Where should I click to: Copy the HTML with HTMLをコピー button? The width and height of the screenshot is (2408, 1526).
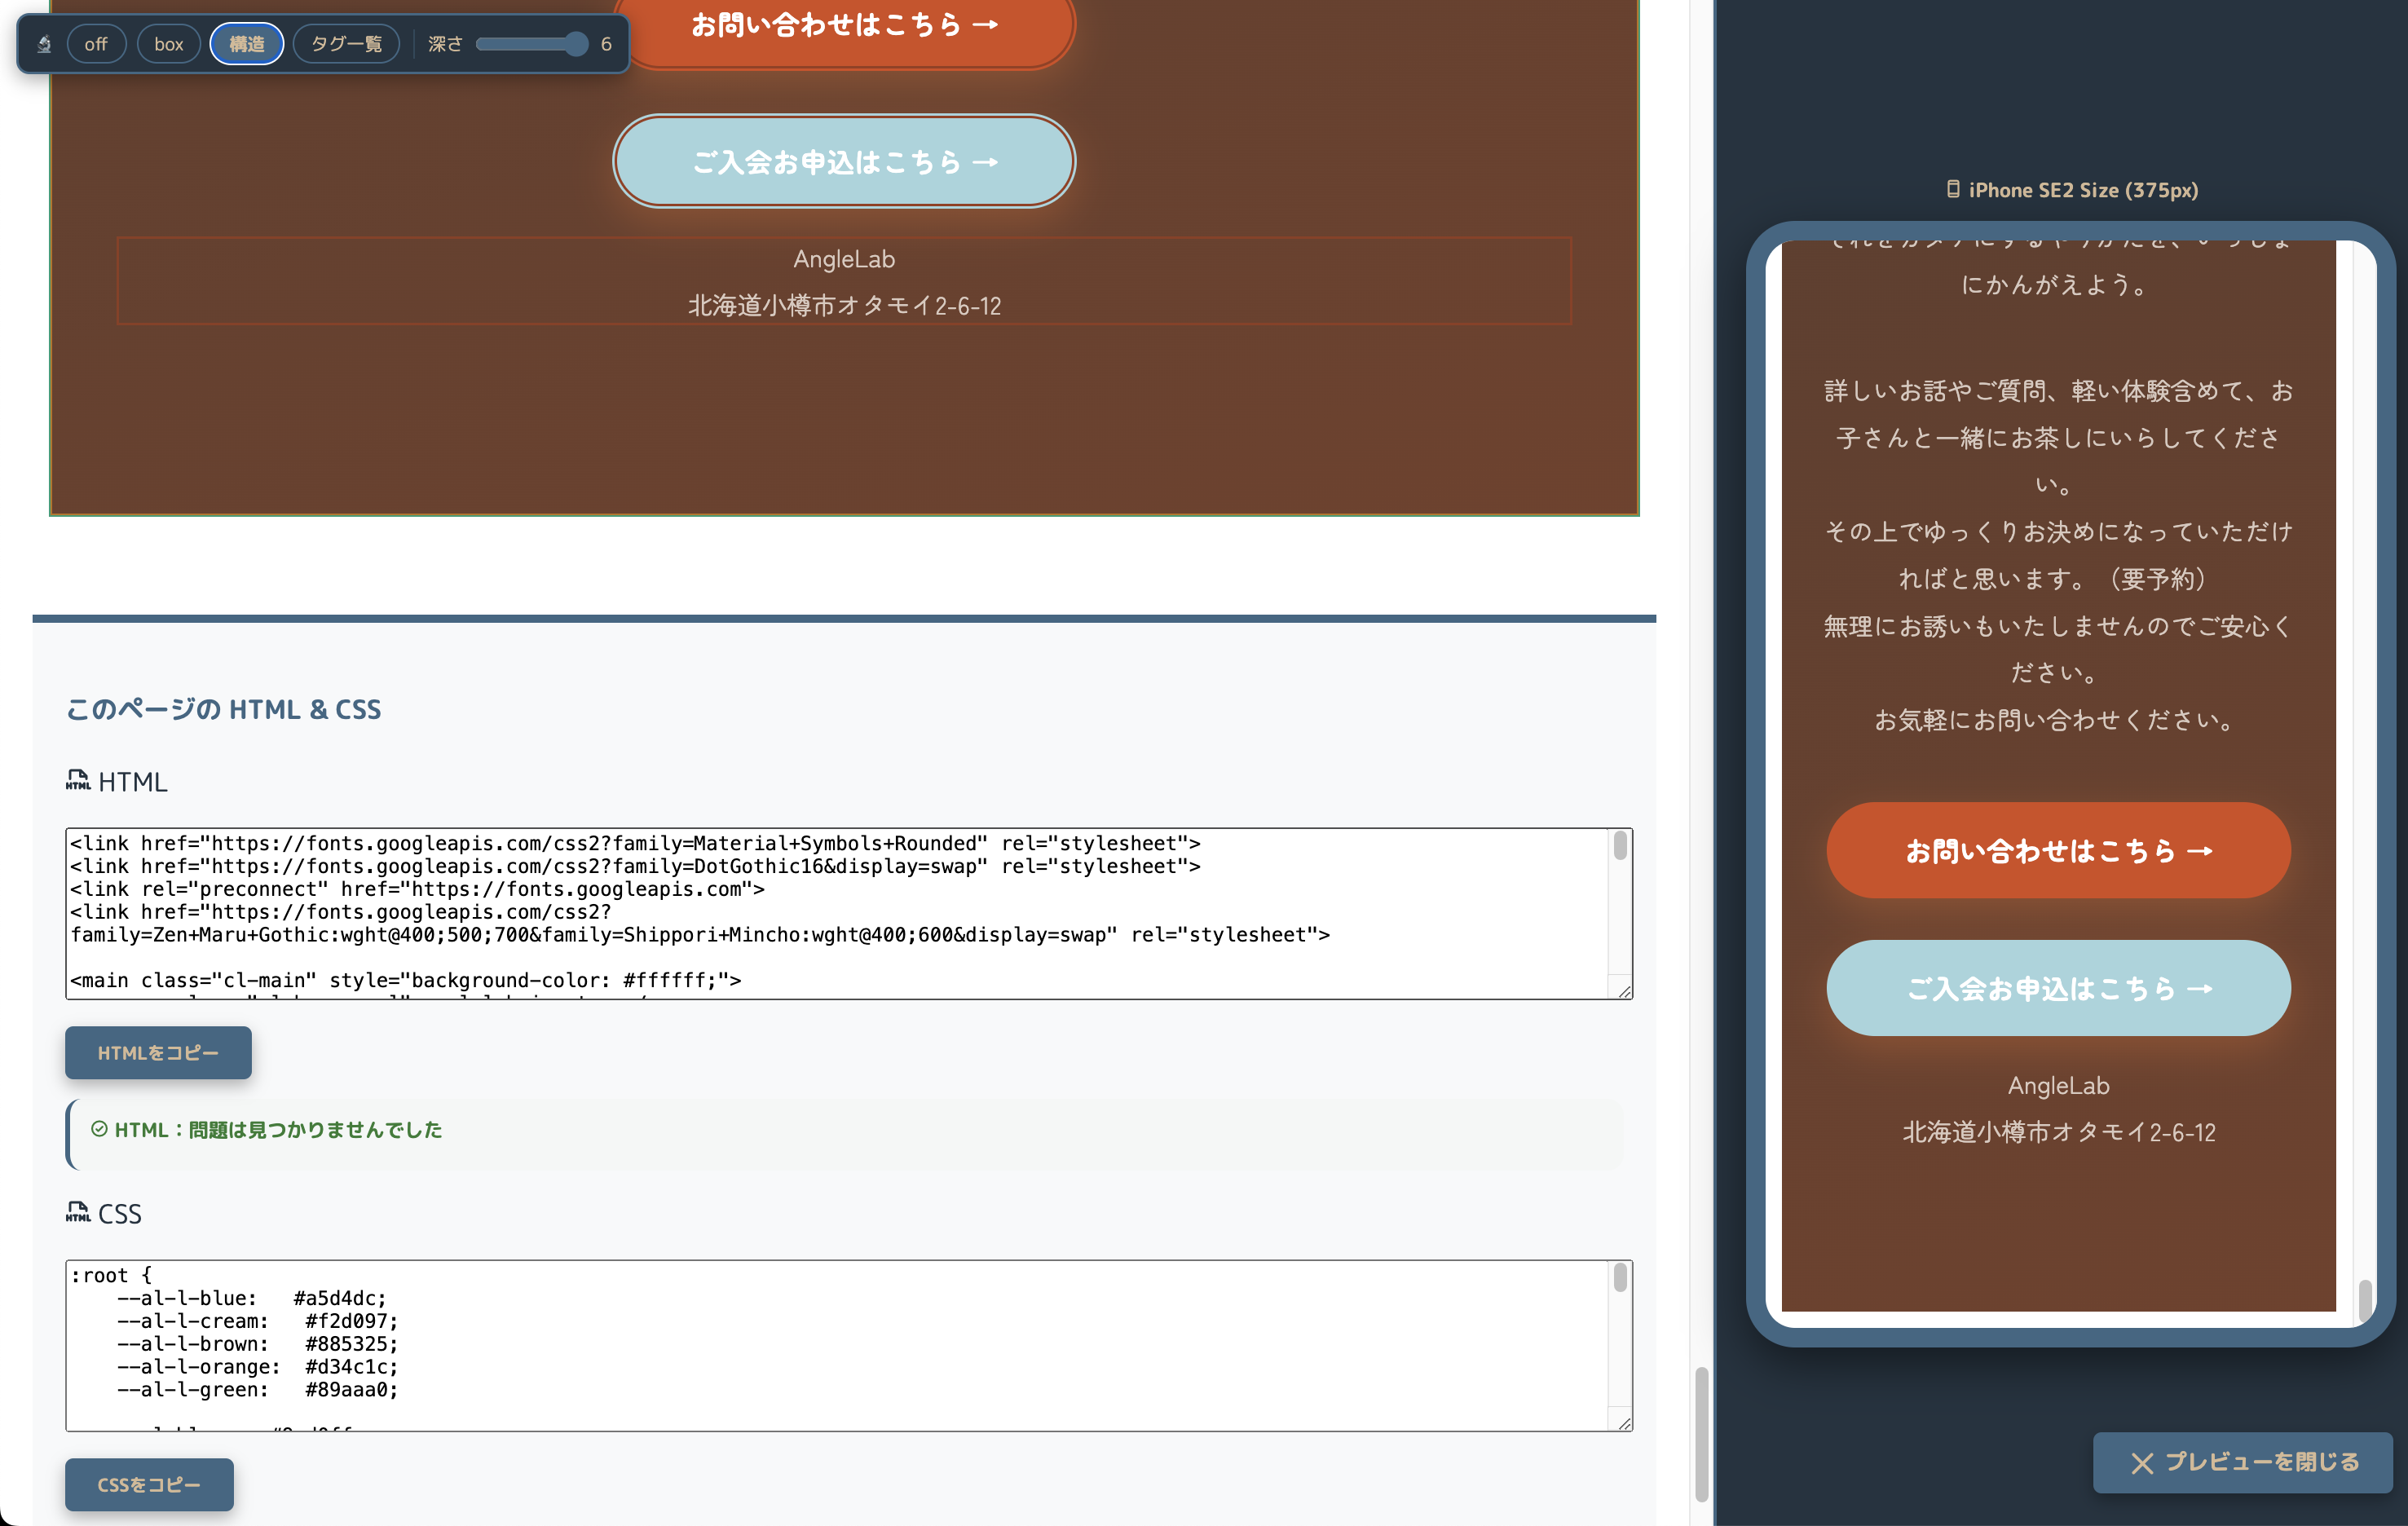(x=158, y=1053)
